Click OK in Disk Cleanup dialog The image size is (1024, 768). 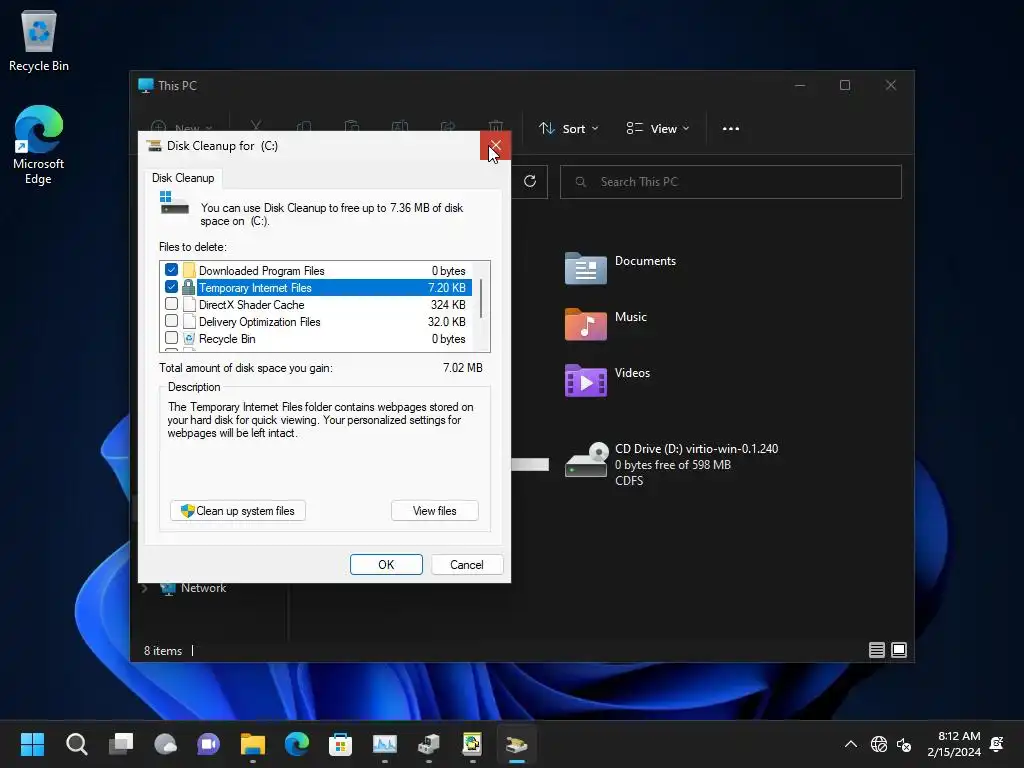[386, 565]
